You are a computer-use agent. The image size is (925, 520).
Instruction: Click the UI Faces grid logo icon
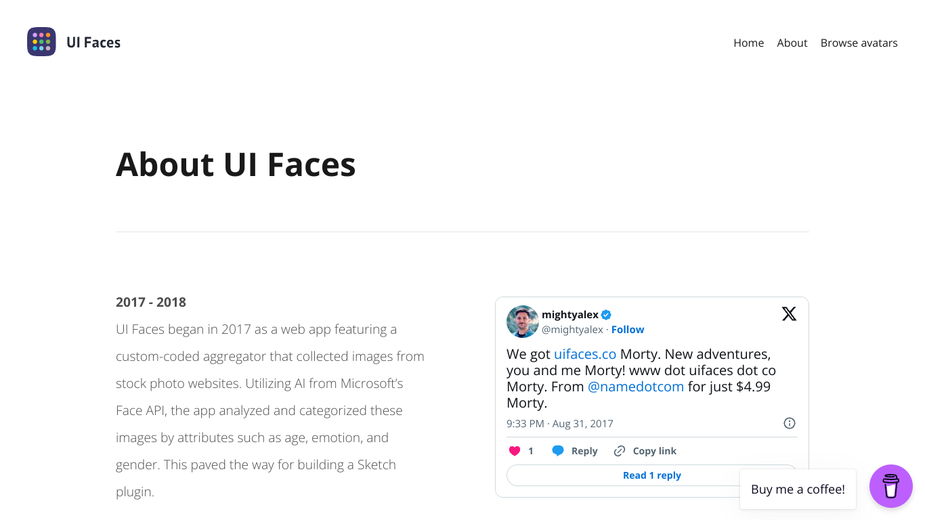[41, 42]
